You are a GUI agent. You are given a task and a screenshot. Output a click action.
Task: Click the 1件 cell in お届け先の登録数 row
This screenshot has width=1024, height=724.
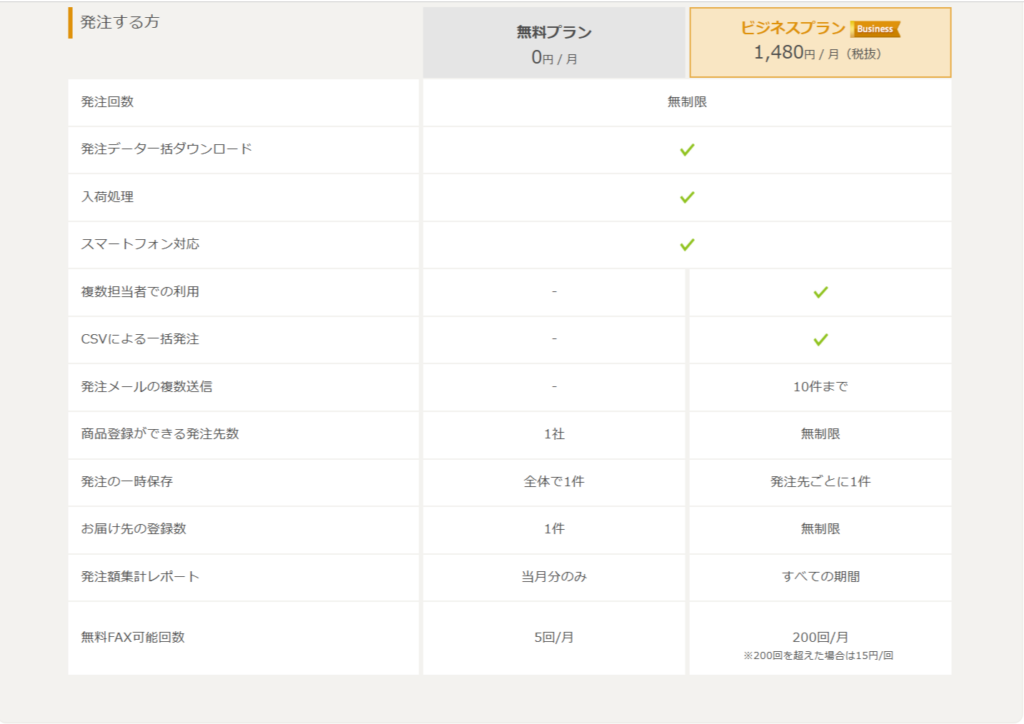[554, 529]
